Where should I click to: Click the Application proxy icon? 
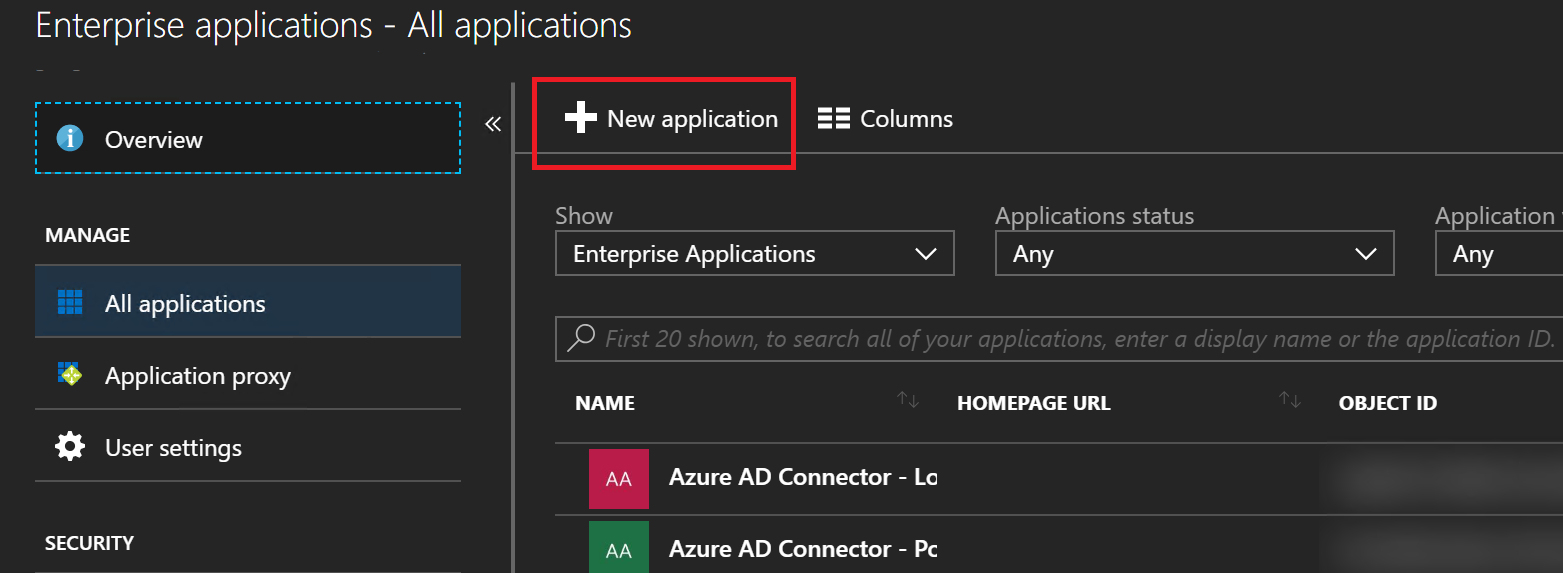coord(70,375)
